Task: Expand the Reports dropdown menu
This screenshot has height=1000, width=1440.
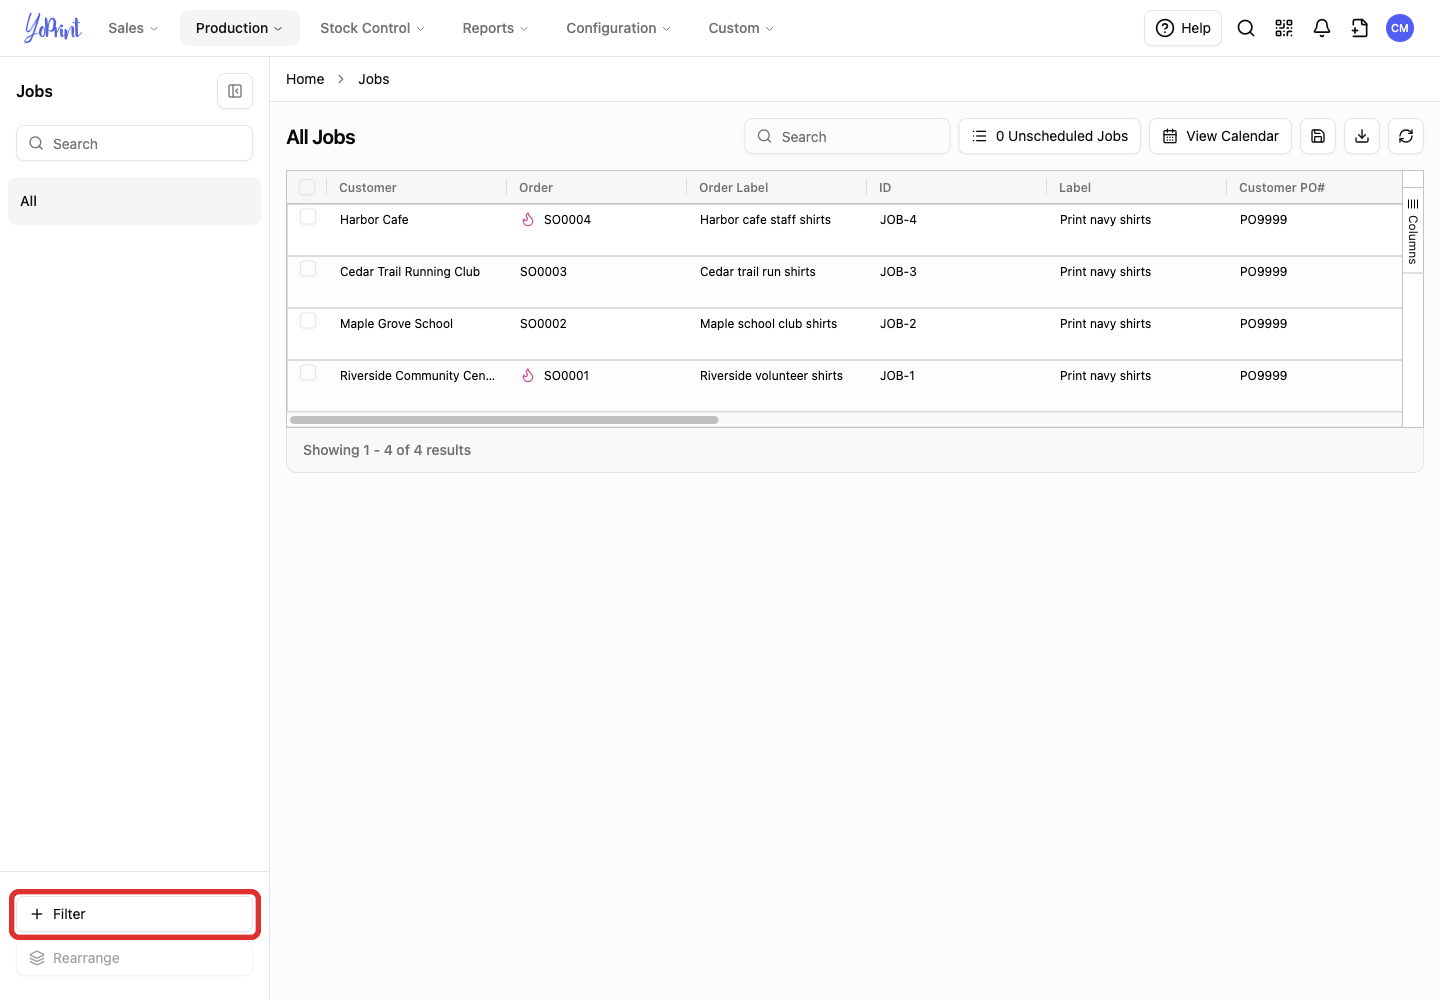Action: click(x=495, y=28)
